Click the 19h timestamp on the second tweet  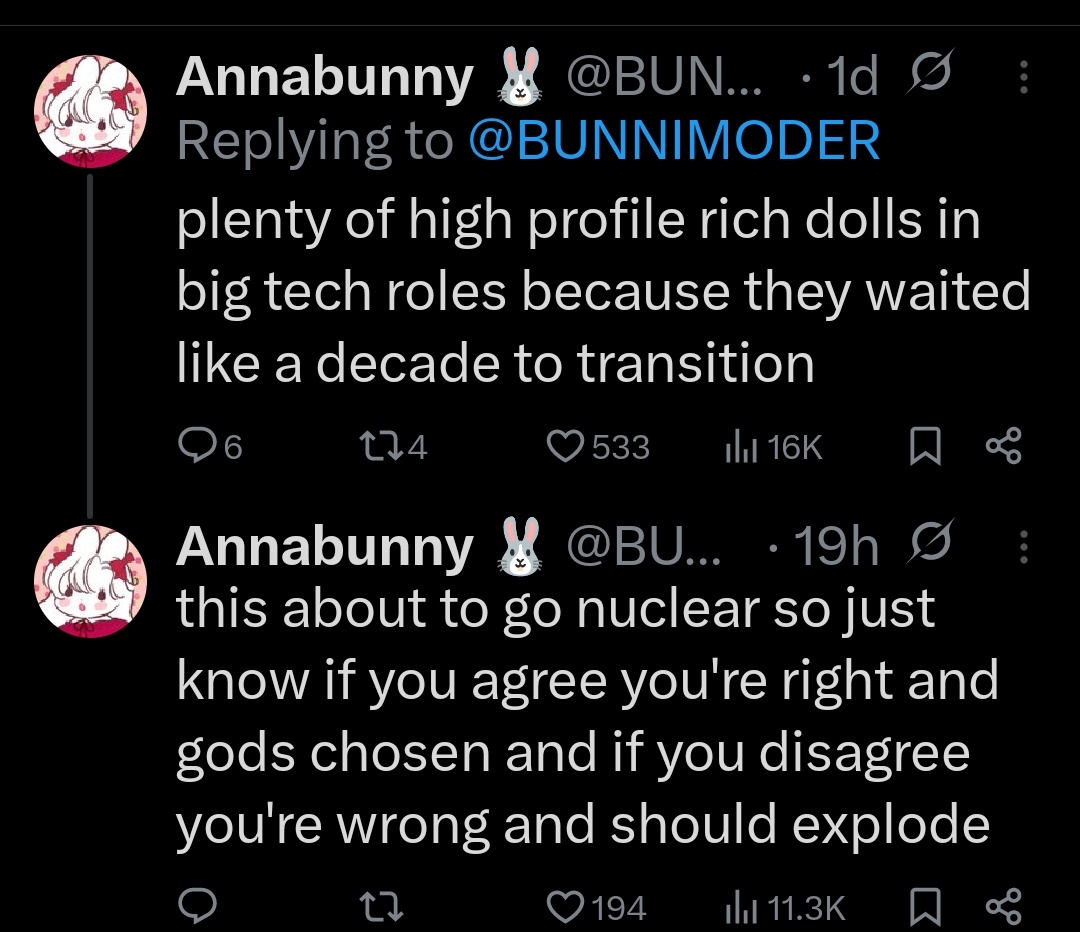click(836, 547)
